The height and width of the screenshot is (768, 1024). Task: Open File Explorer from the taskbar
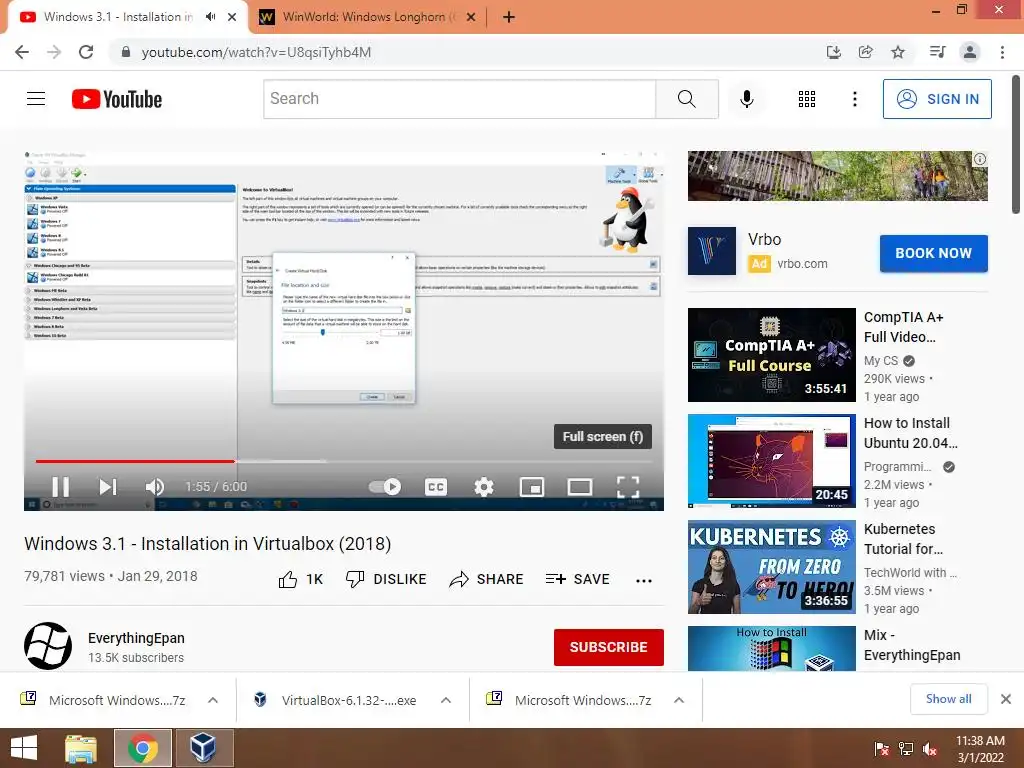pyautogui.click(x=81, y=748)
